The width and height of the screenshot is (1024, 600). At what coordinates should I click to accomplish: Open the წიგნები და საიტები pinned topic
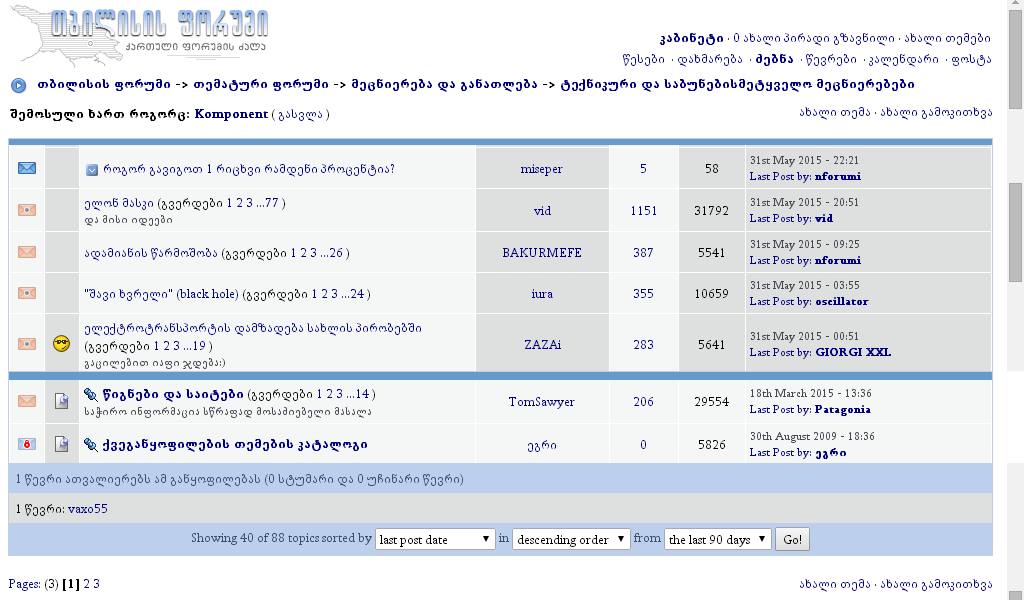click(x=173, y=394)
